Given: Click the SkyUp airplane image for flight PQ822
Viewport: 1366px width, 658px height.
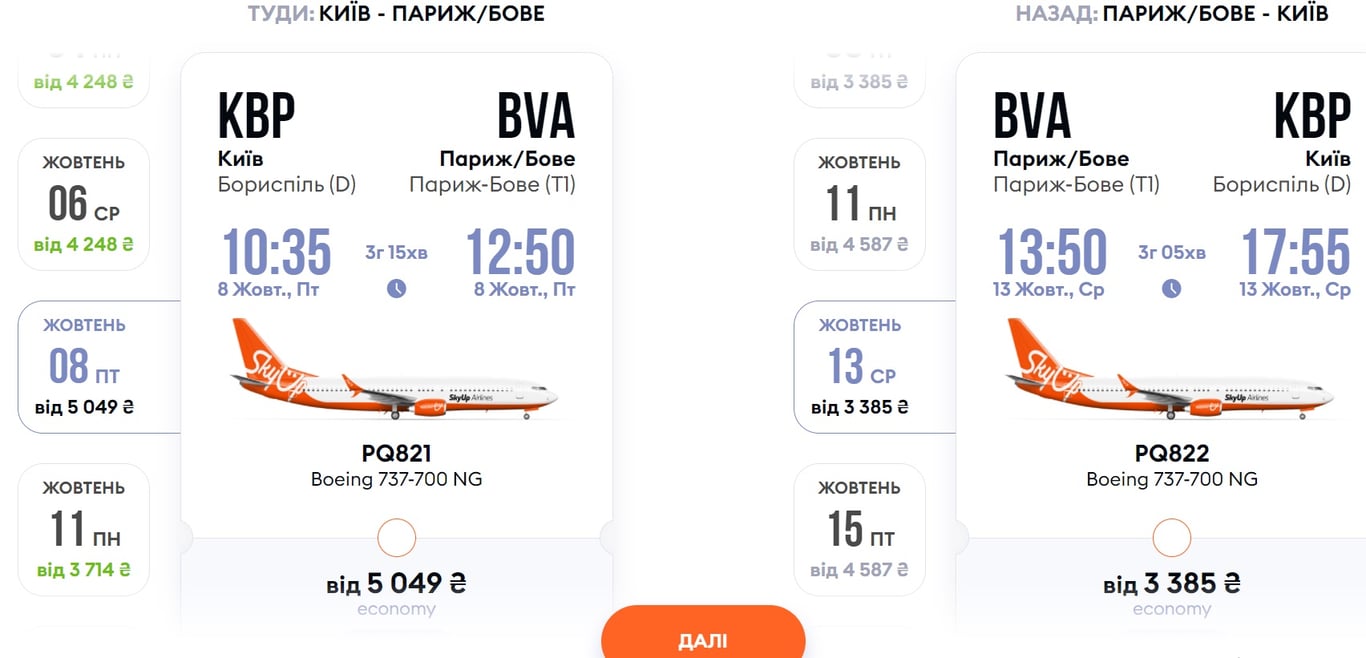Looking at the screenshot, I should pos(1170,369).
